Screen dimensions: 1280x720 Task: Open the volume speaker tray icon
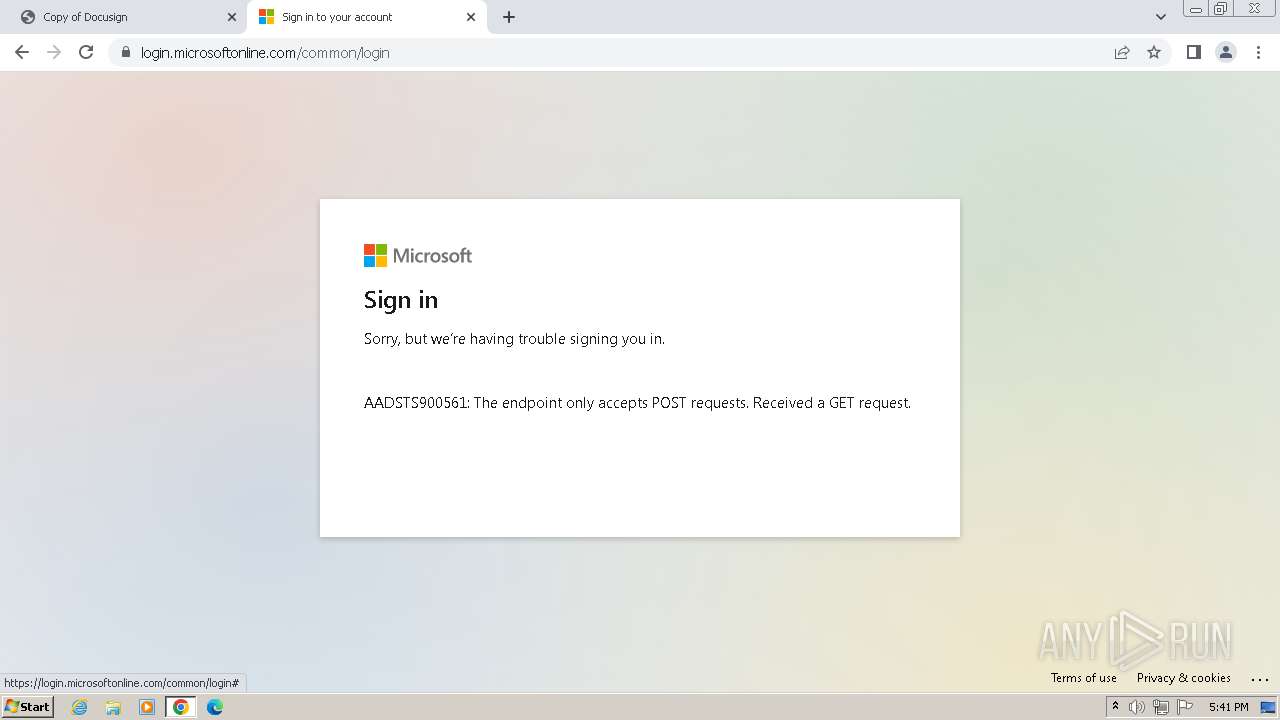tap(1137, 707)
